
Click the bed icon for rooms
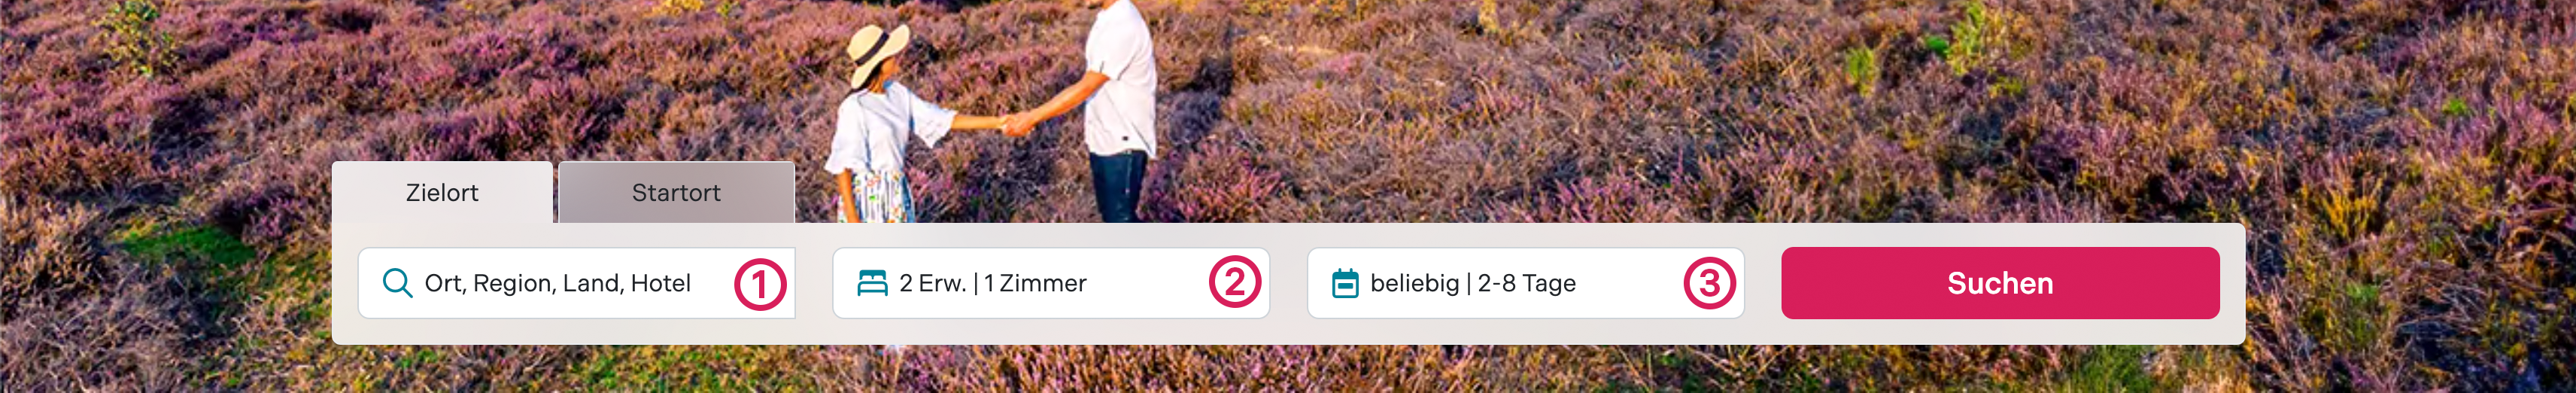(872, 283)
